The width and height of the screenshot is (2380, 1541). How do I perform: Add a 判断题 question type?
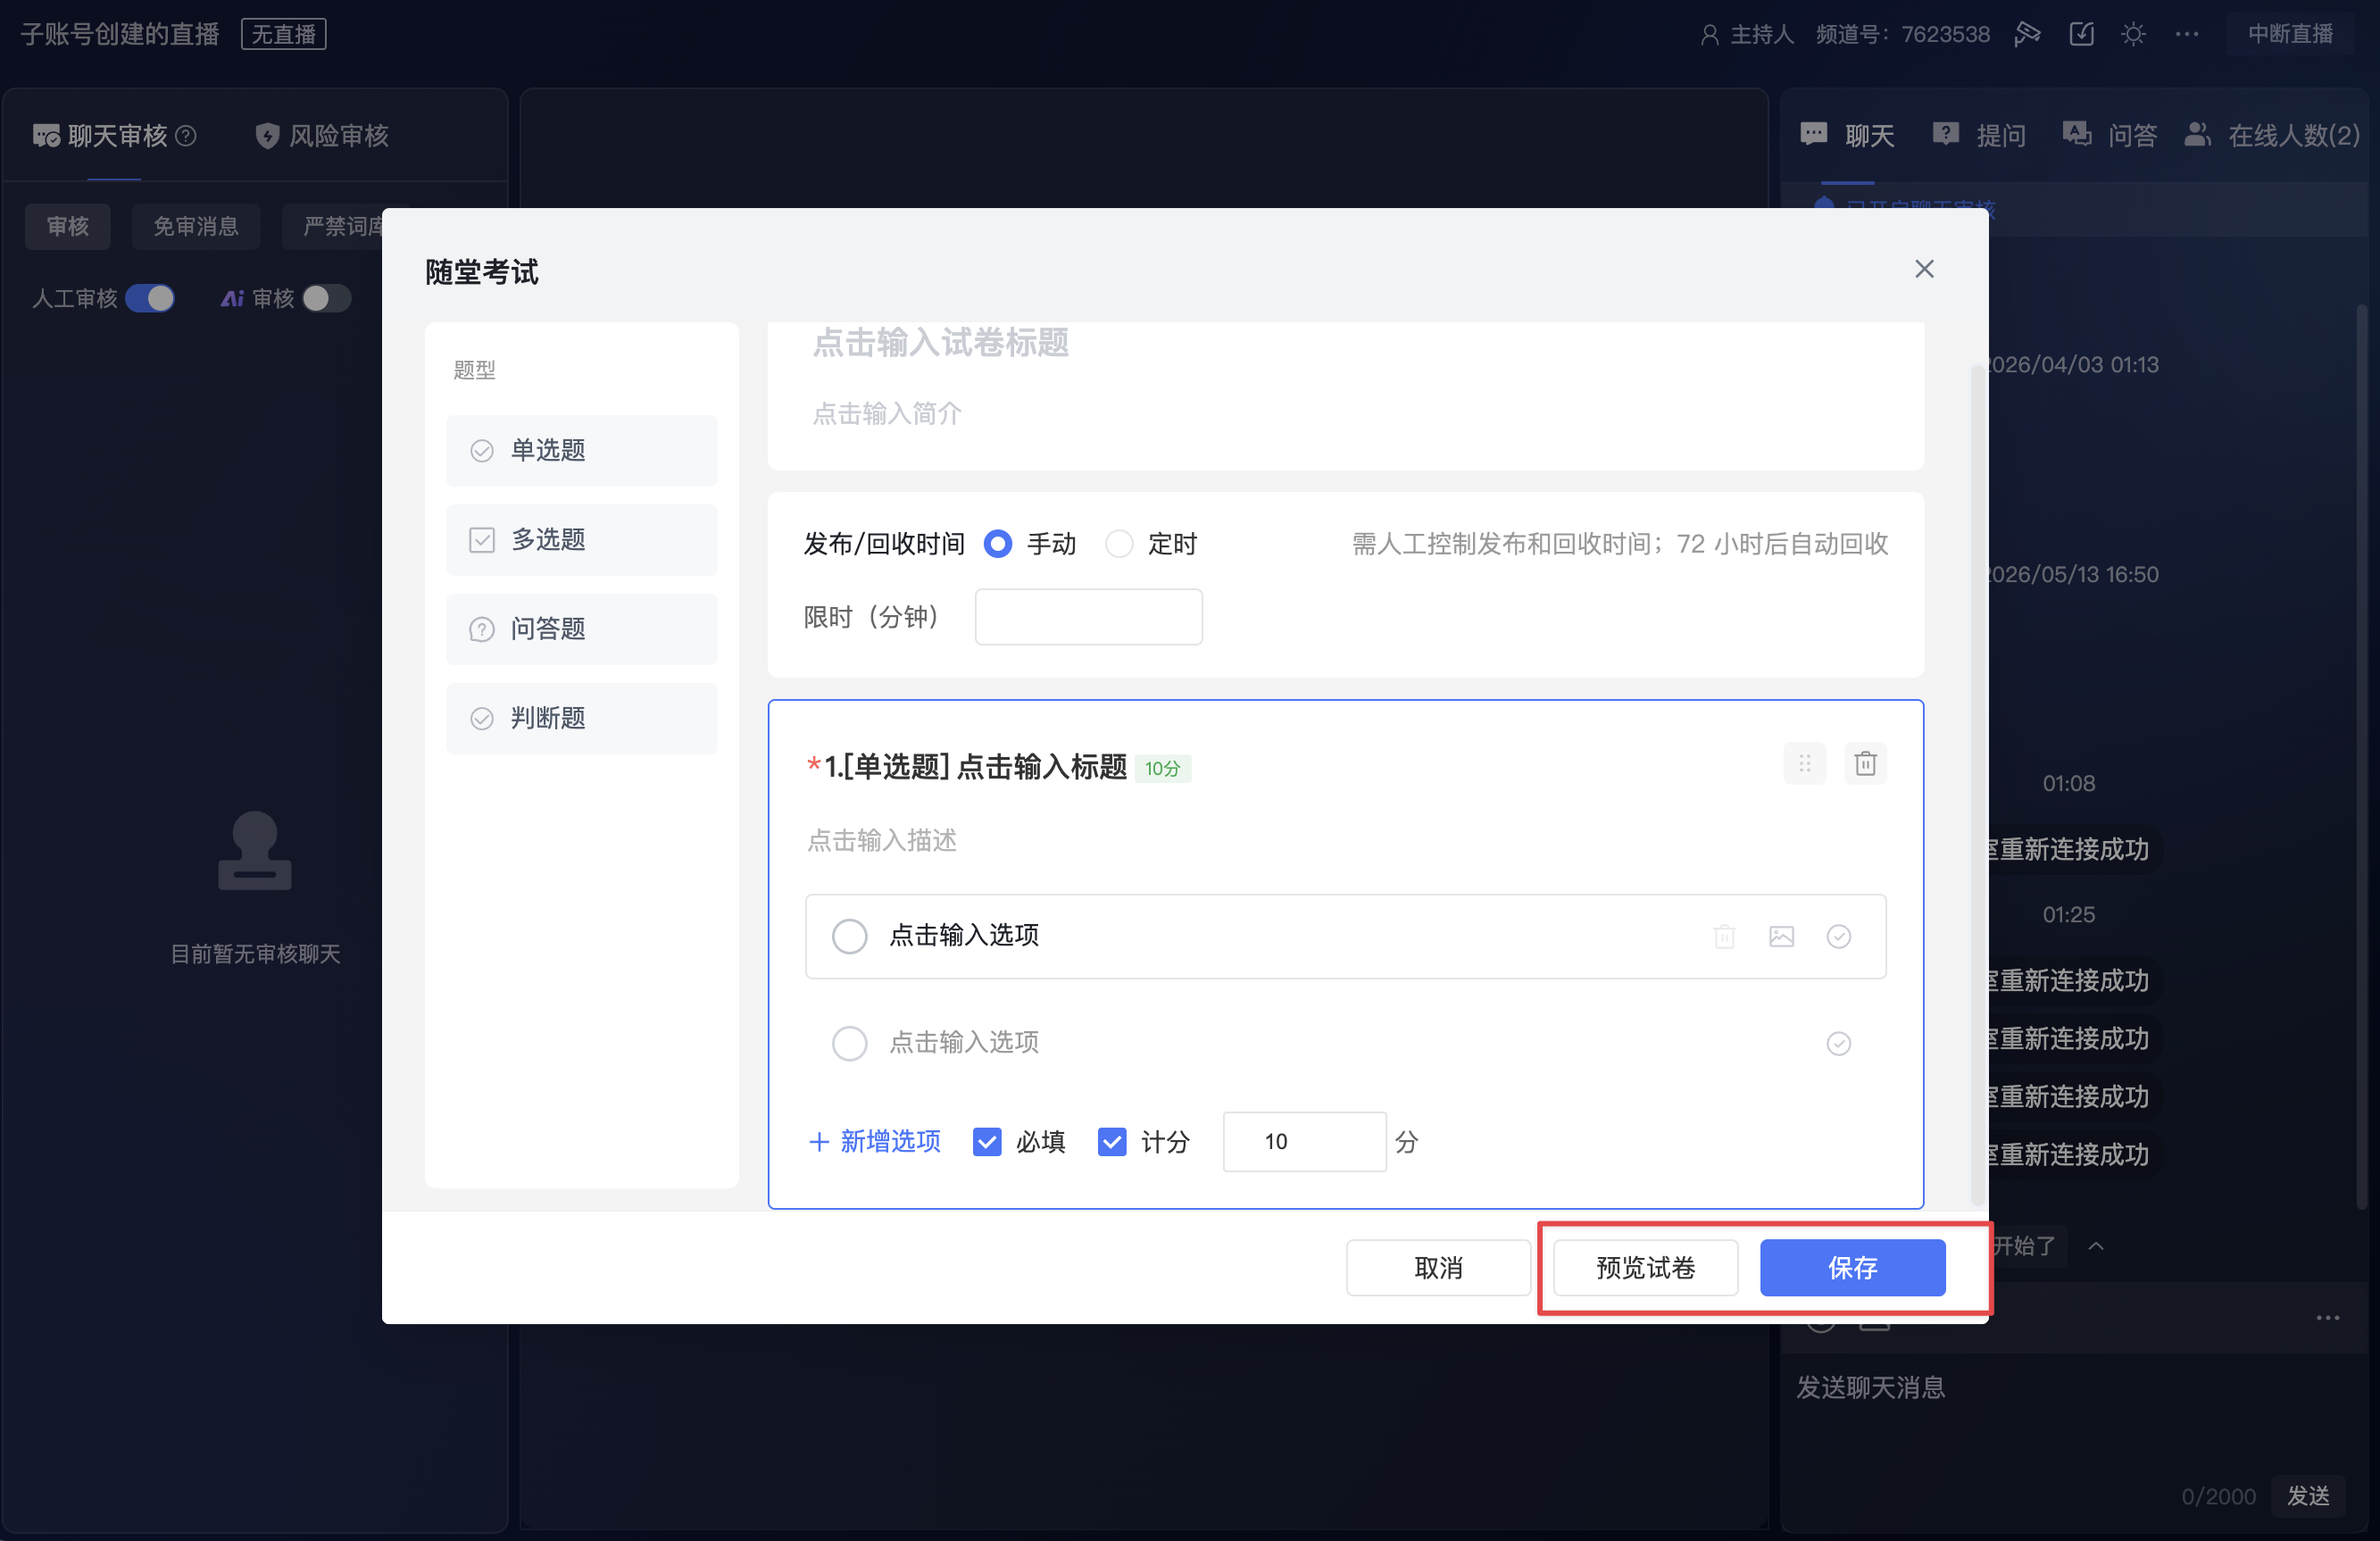(x=581, y=718)
